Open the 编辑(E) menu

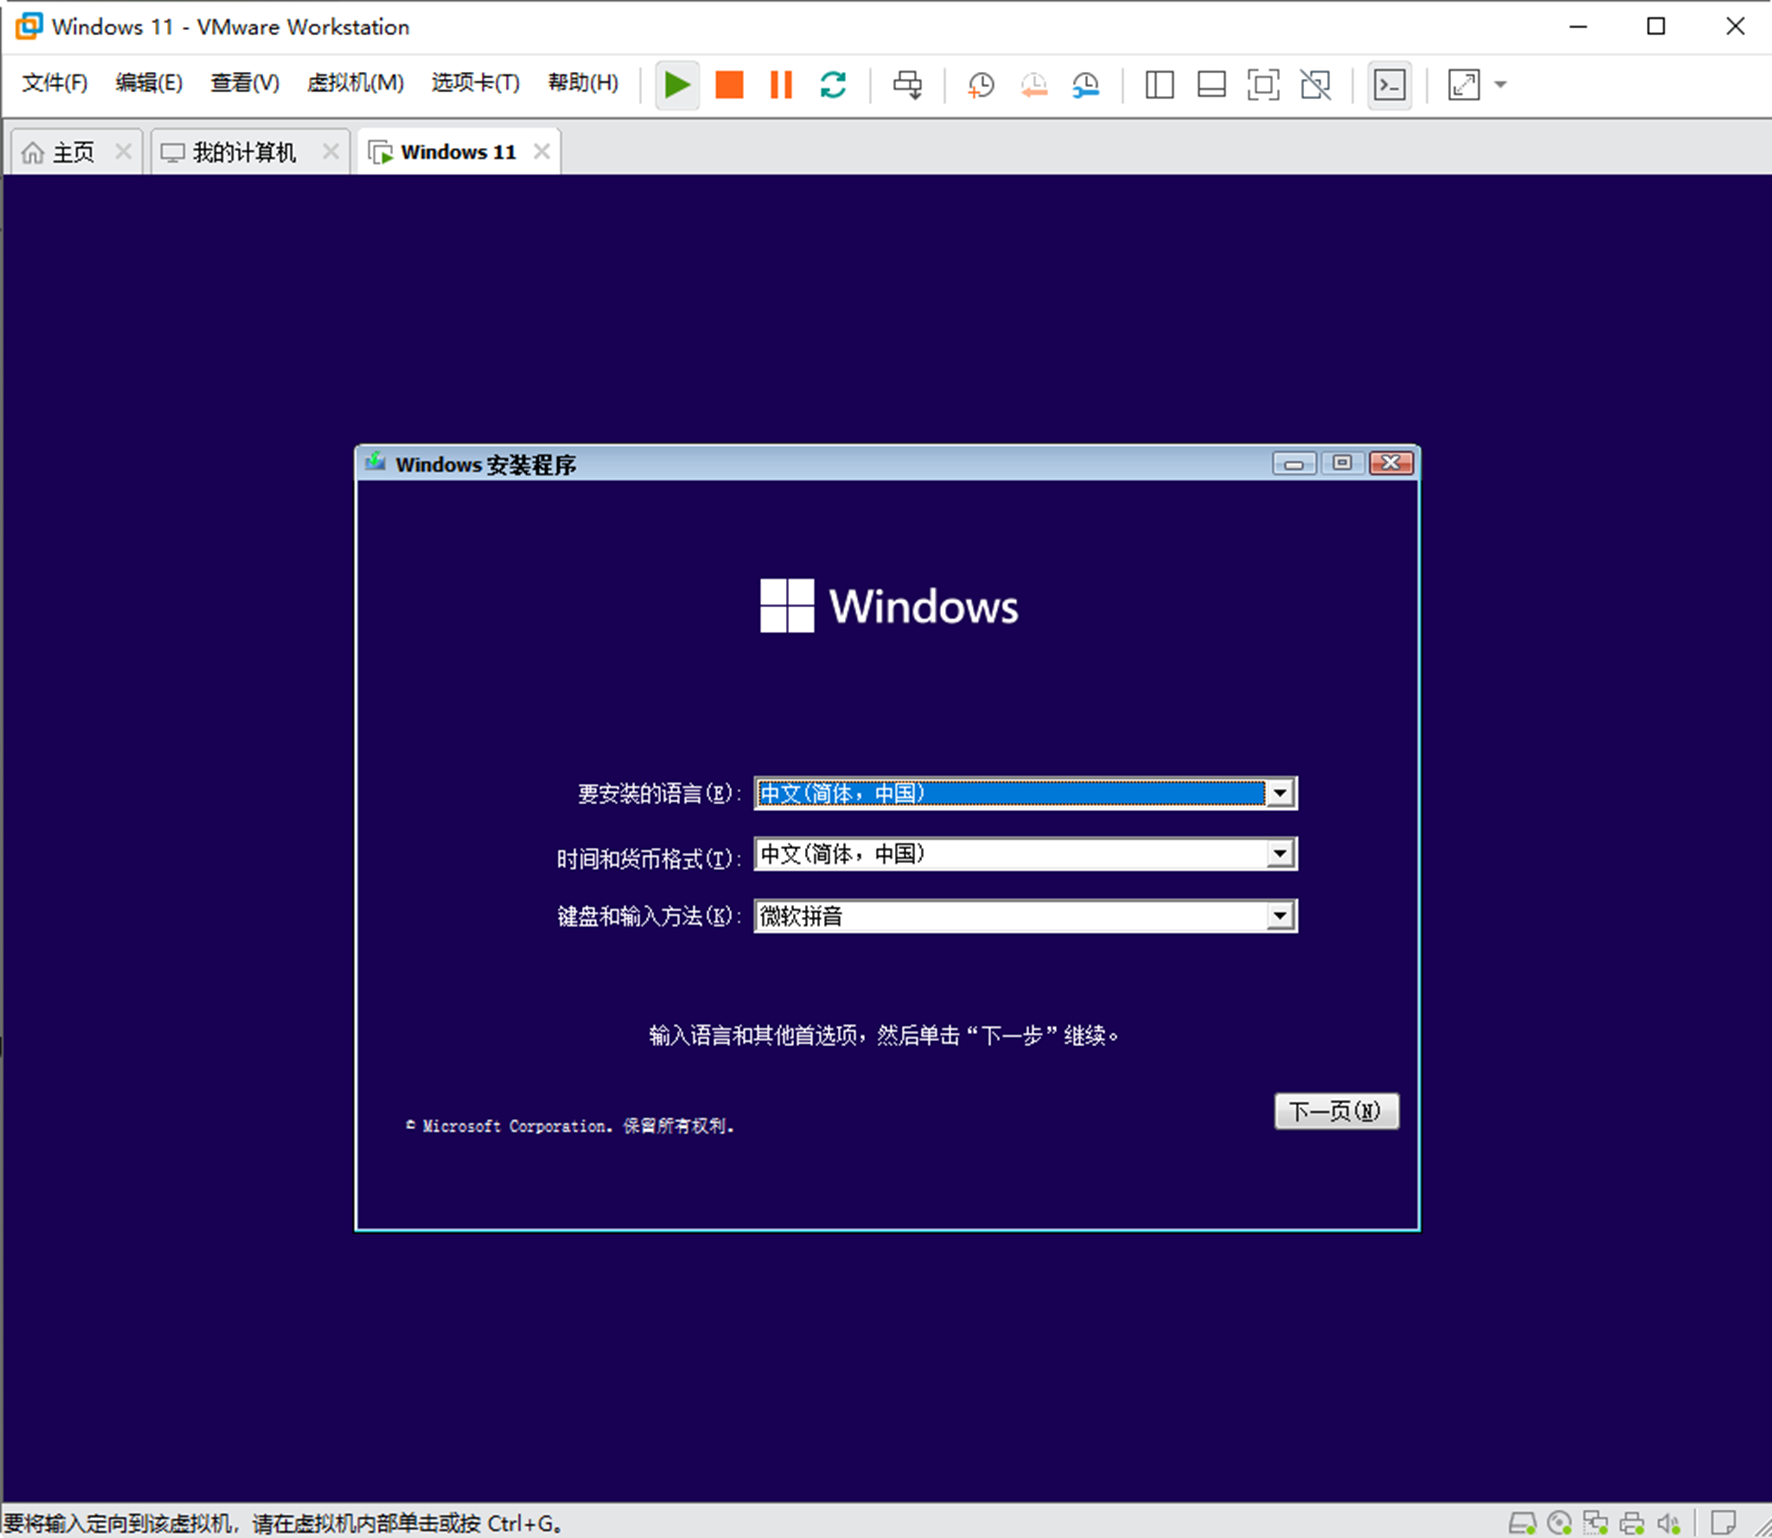click(x=149, y=83)
